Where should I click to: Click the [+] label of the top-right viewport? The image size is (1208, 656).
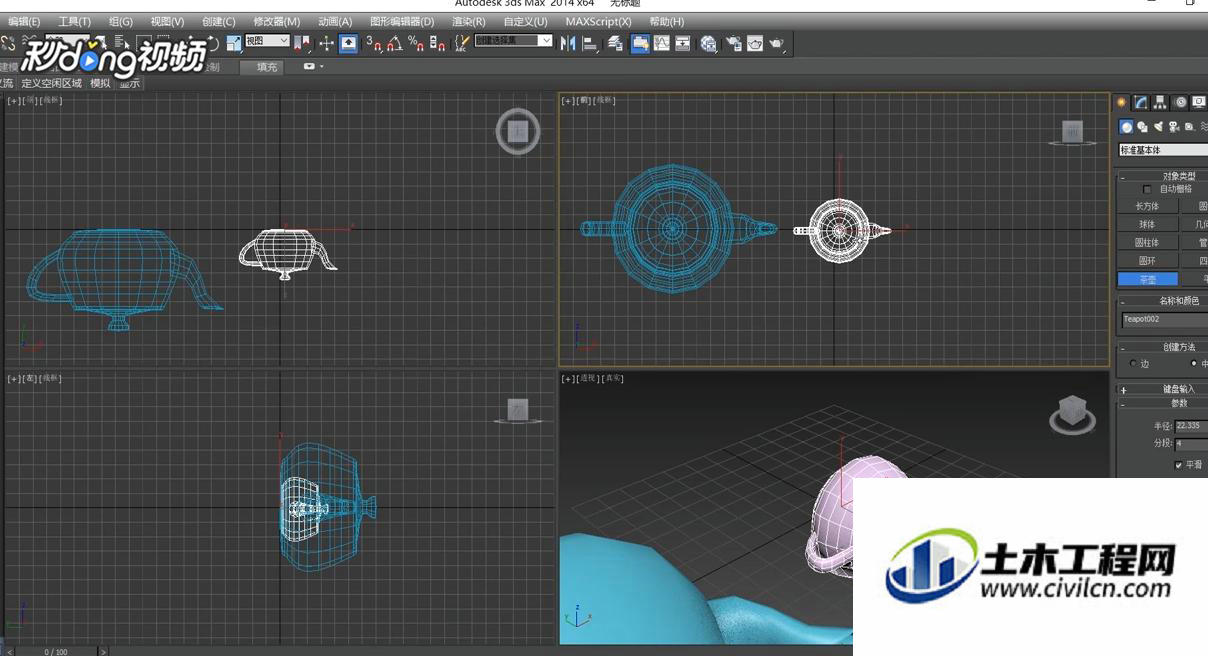coord(568,100)
